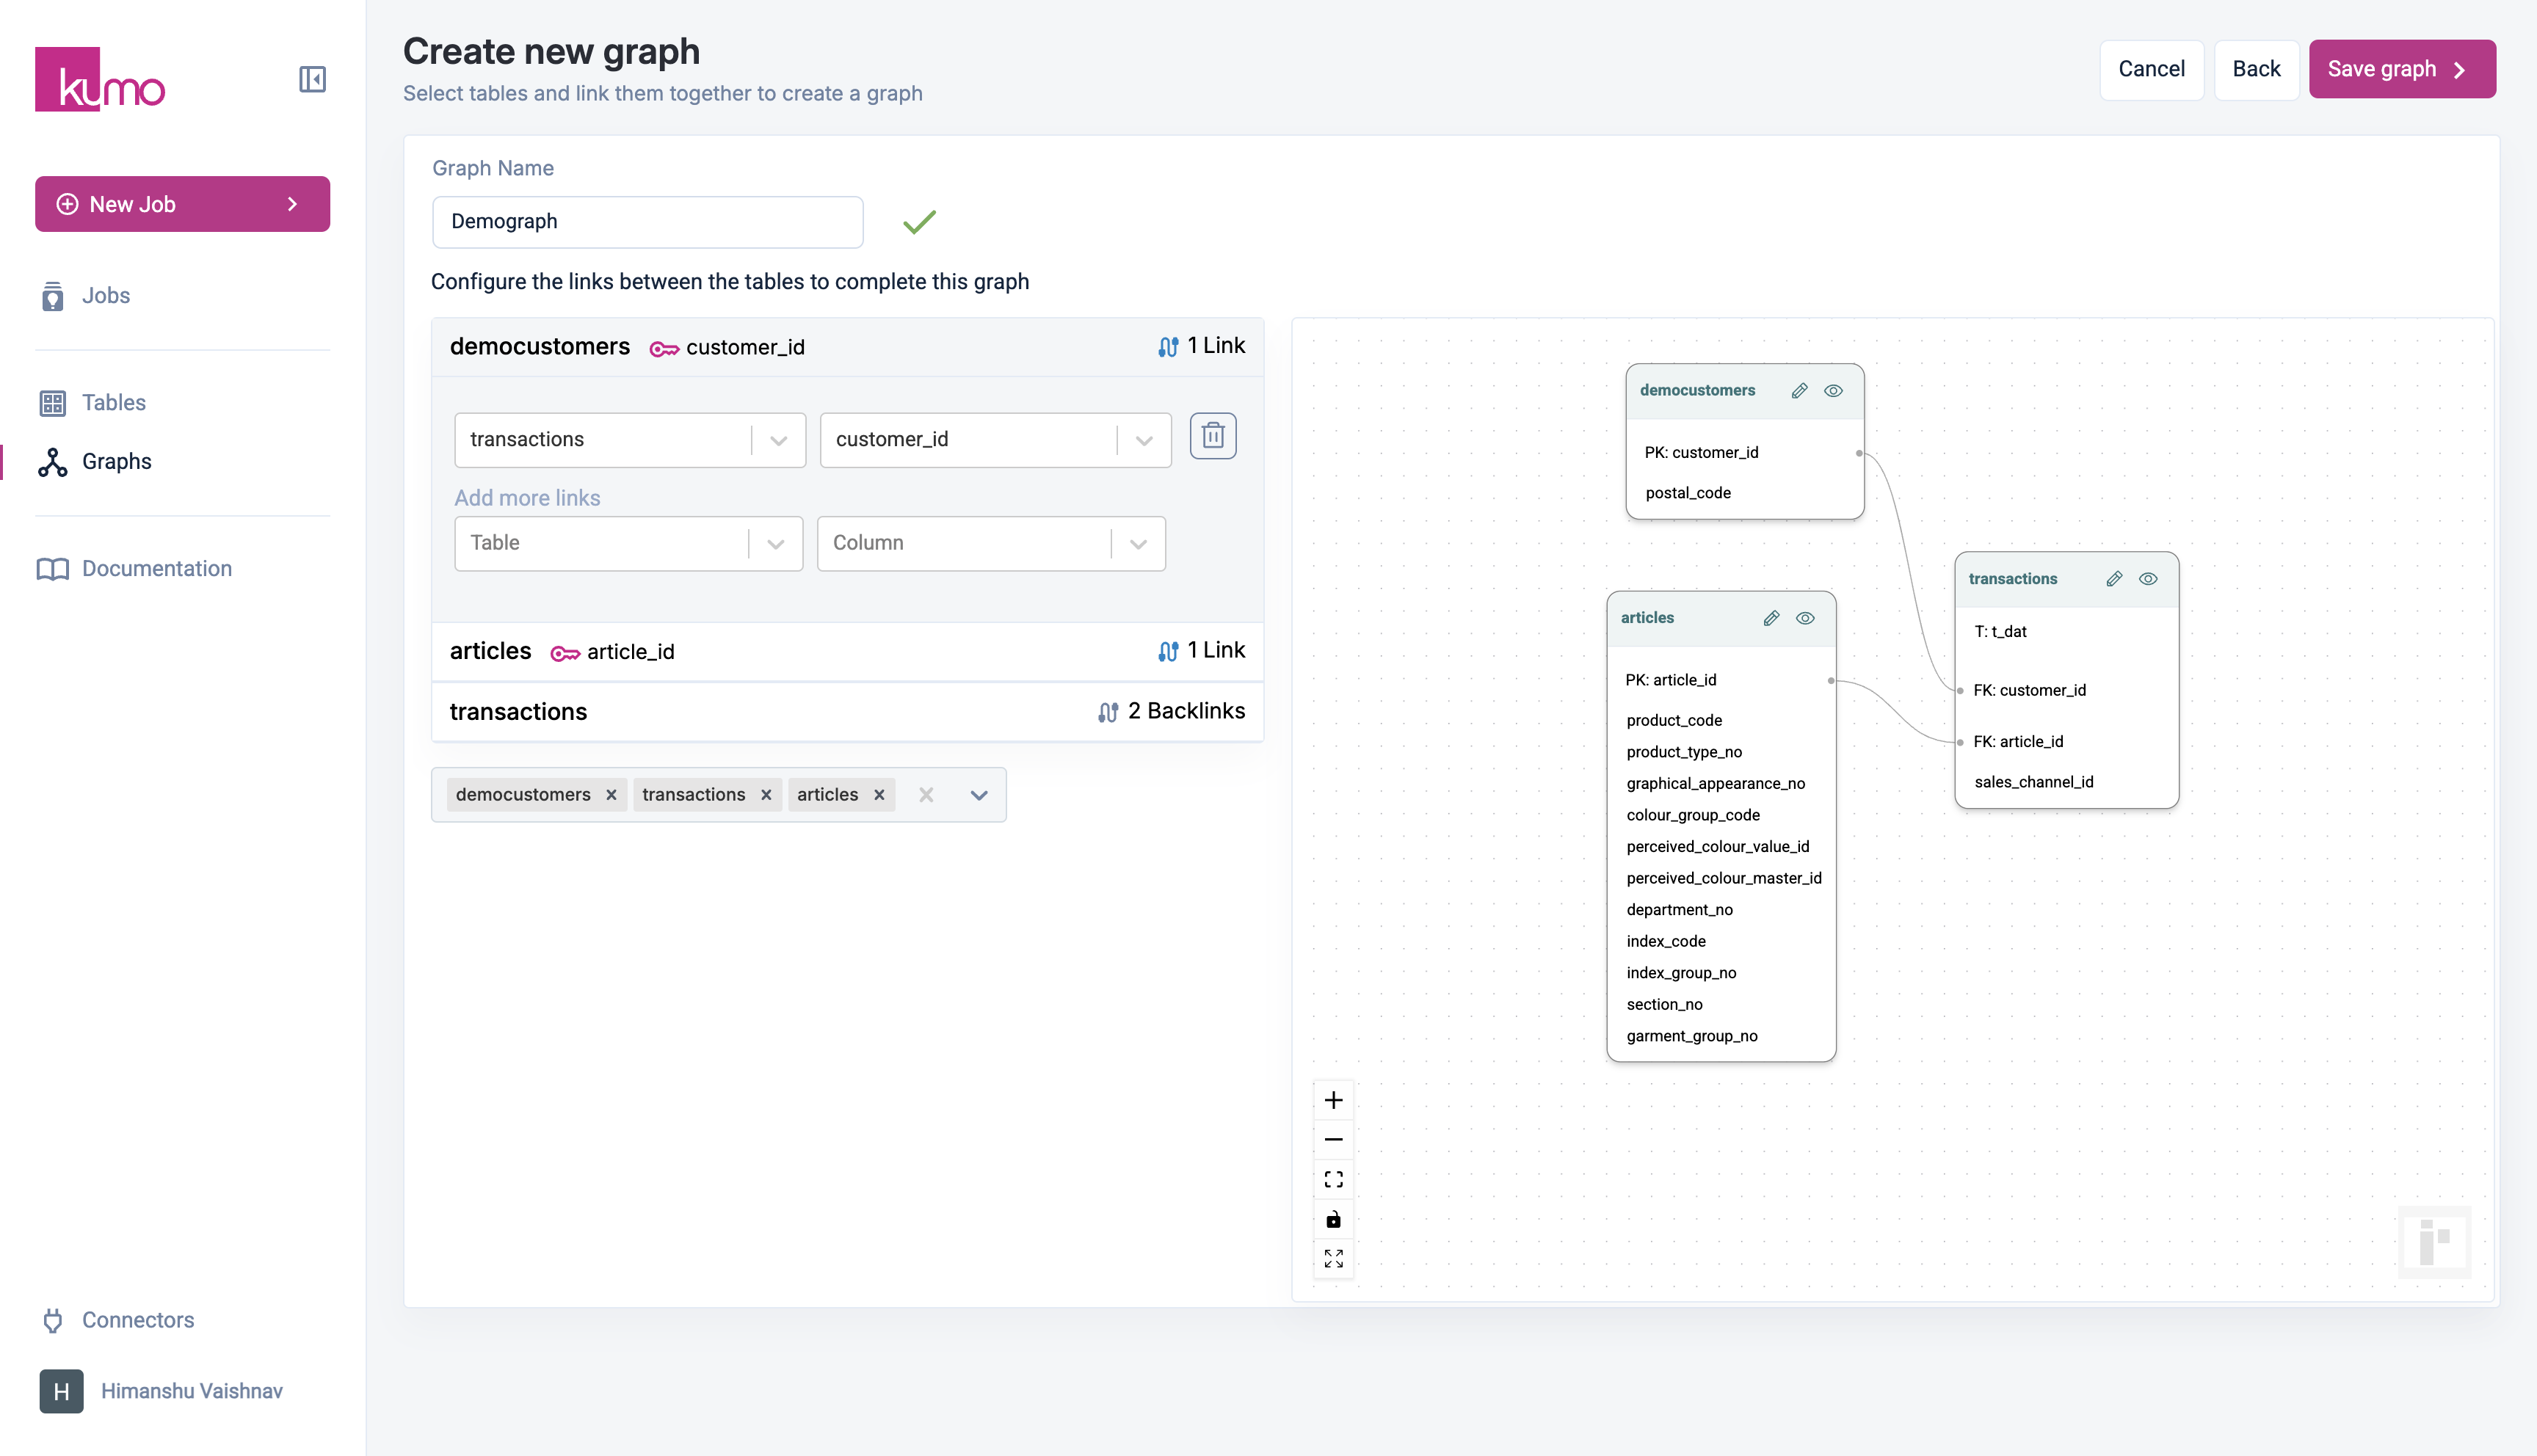Delete the transactions customer_id link
Image resolution: width=2537 pixels, height=1456 pixels.
[1212, 436]
